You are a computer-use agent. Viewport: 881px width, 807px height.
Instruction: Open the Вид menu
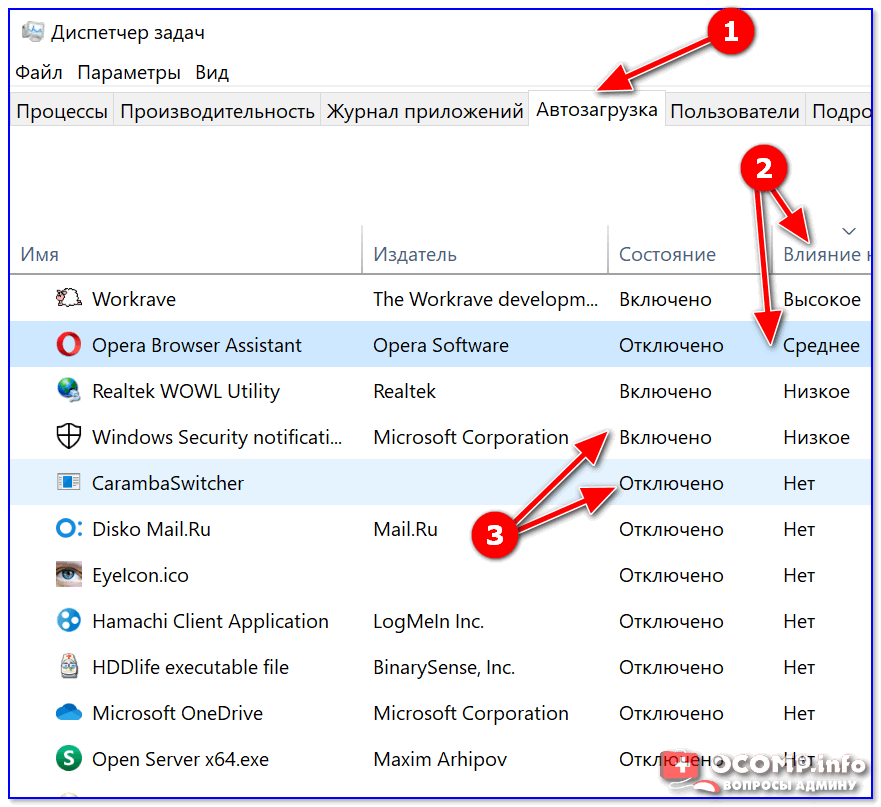point(212,72)
